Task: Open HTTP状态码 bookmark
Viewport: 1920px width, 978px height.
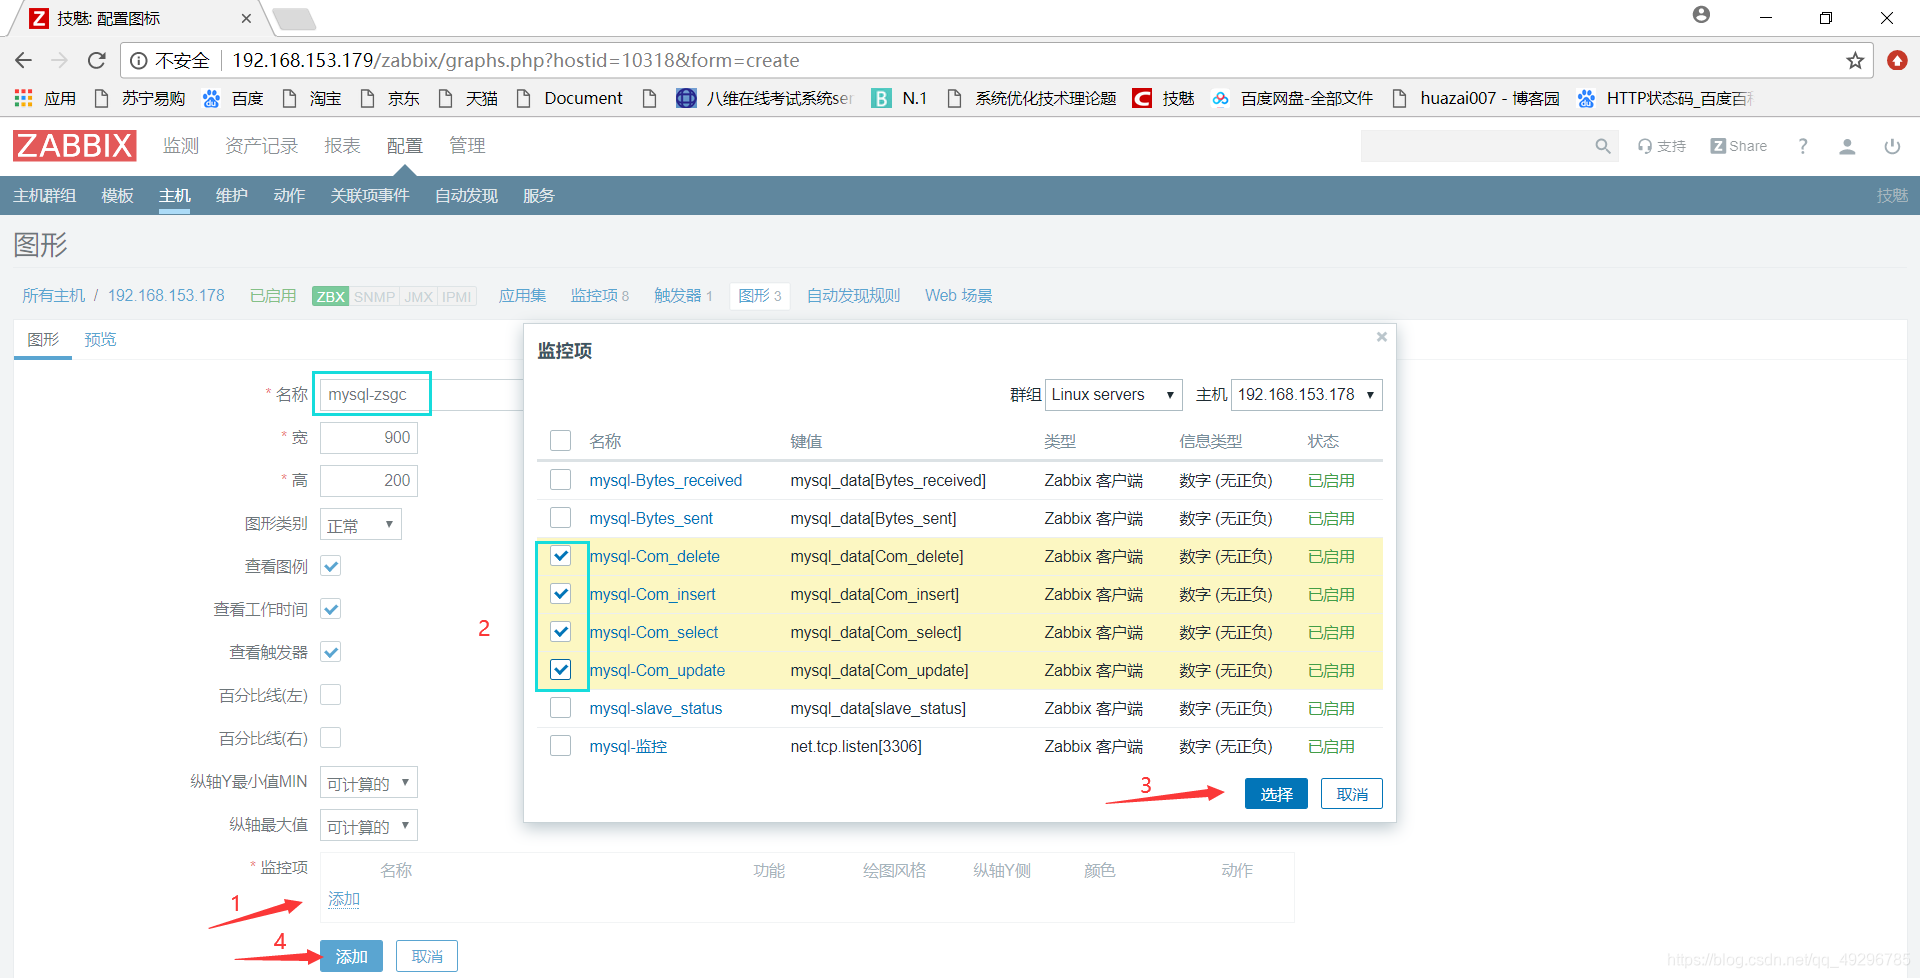Action: click(1665, 98)
